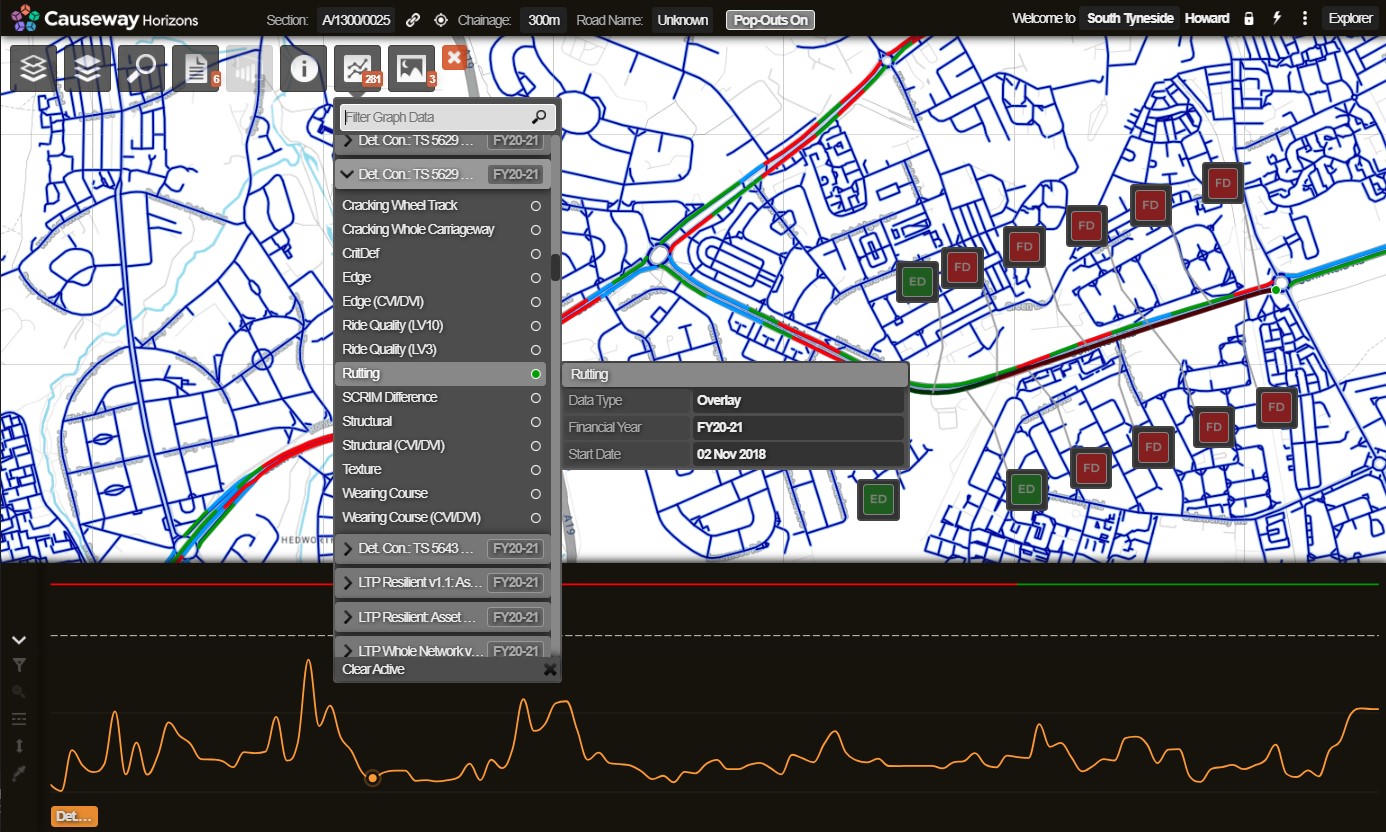Screen dimensions: 1386x832
Task: Click the Filter Graph Data search field
Action: [434, 117]
